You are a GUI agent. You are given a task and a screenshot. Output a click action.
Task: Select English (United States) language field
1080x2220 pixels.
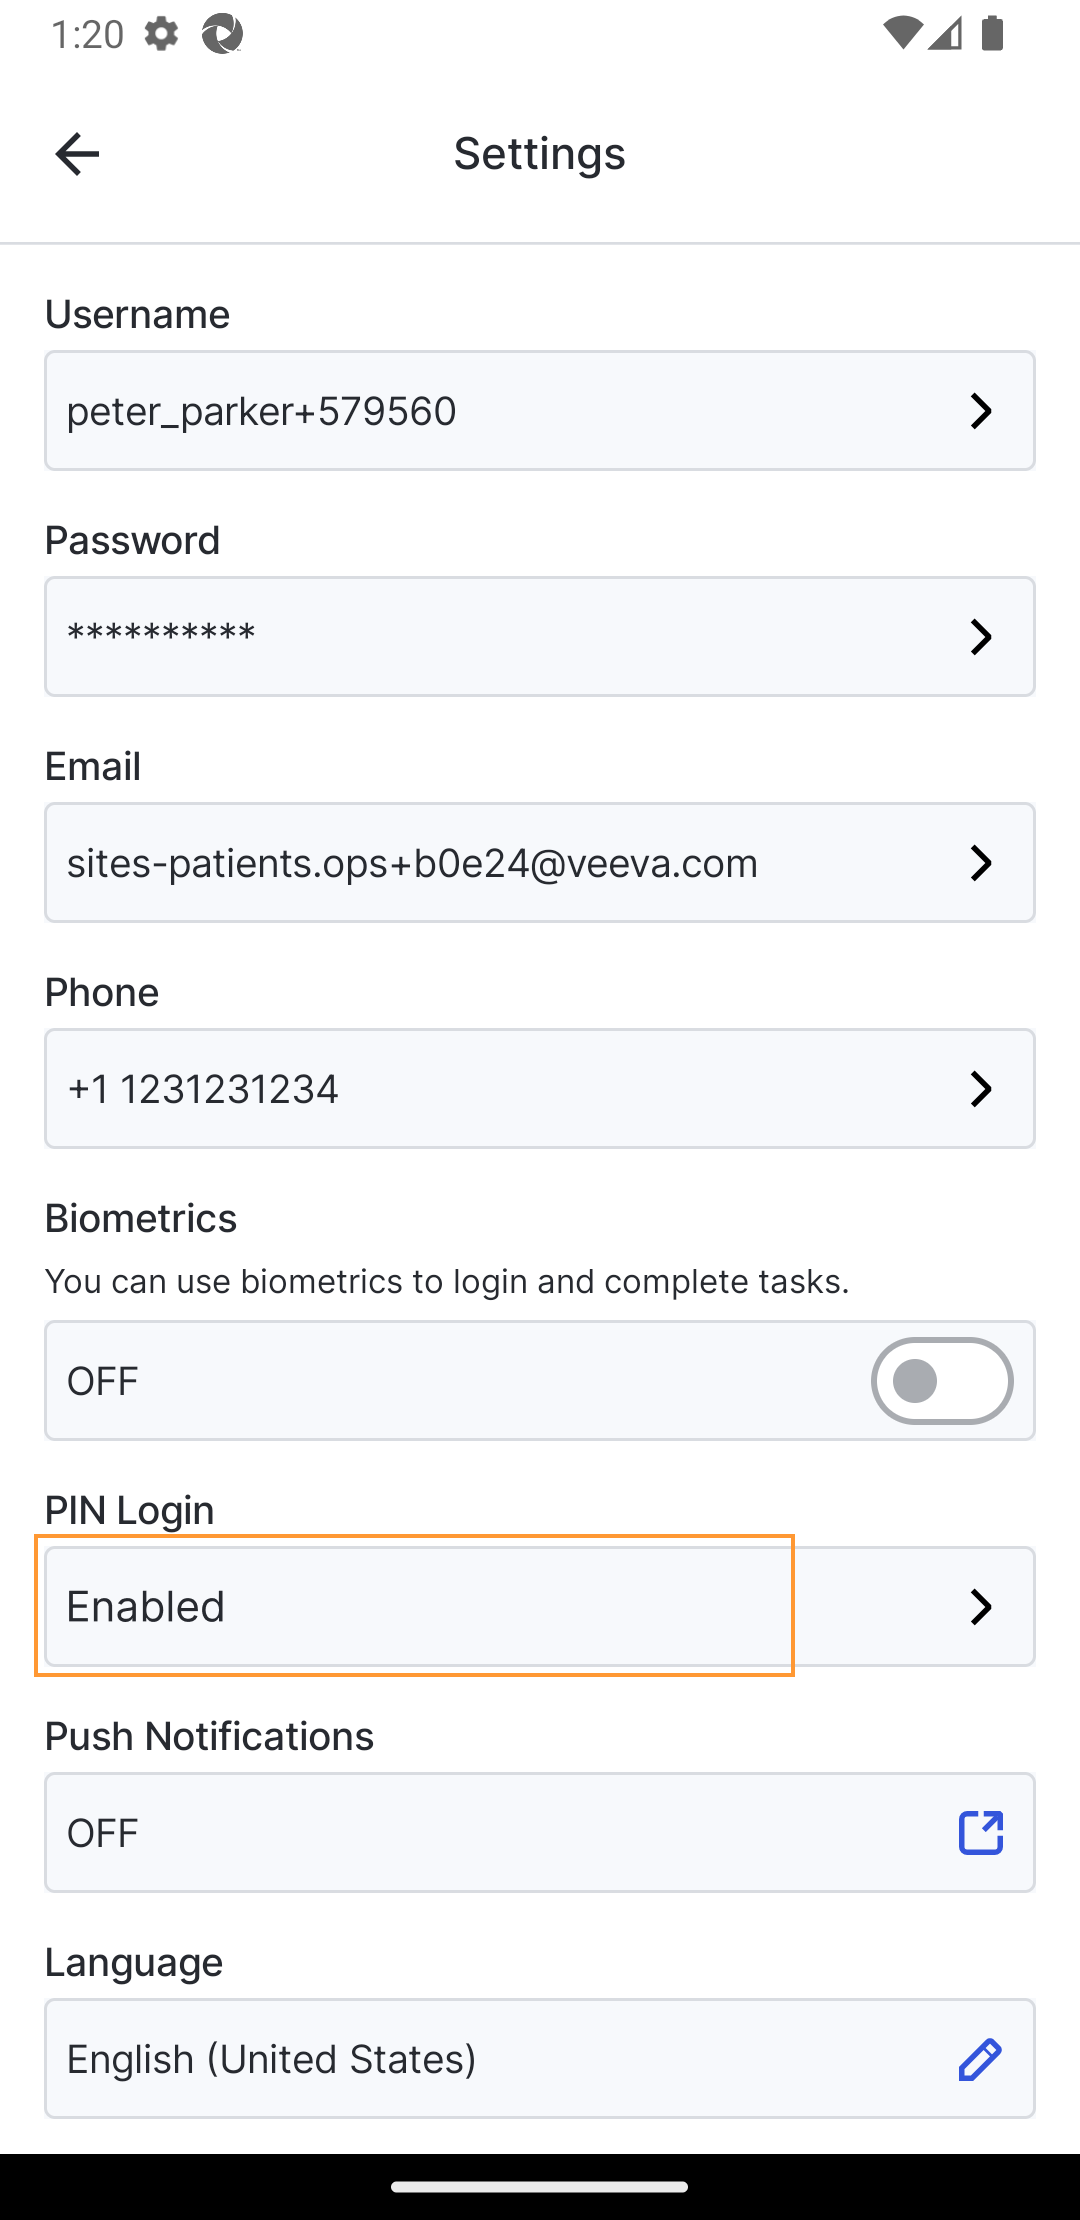480,2059
